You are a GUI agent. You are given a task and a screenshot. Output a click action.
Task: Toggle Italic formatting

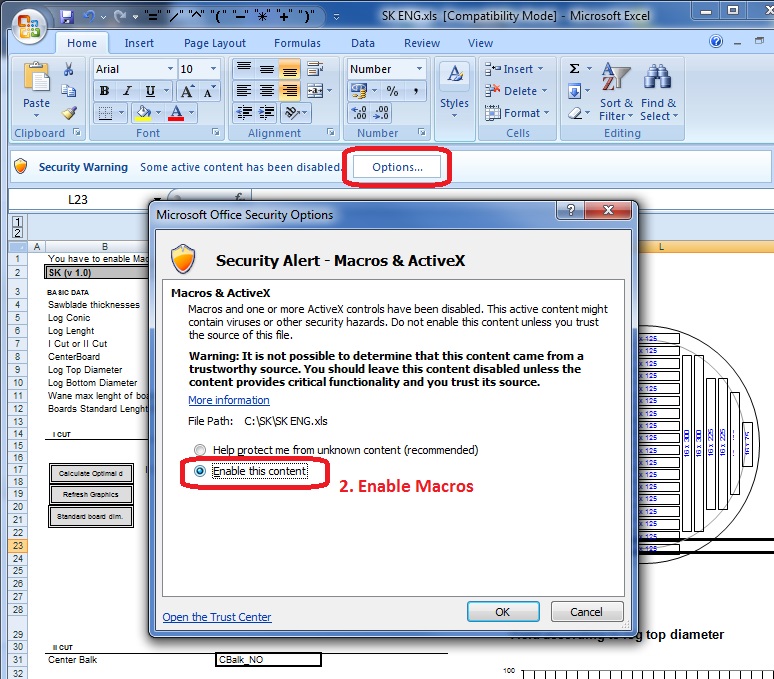click(127, 91)
